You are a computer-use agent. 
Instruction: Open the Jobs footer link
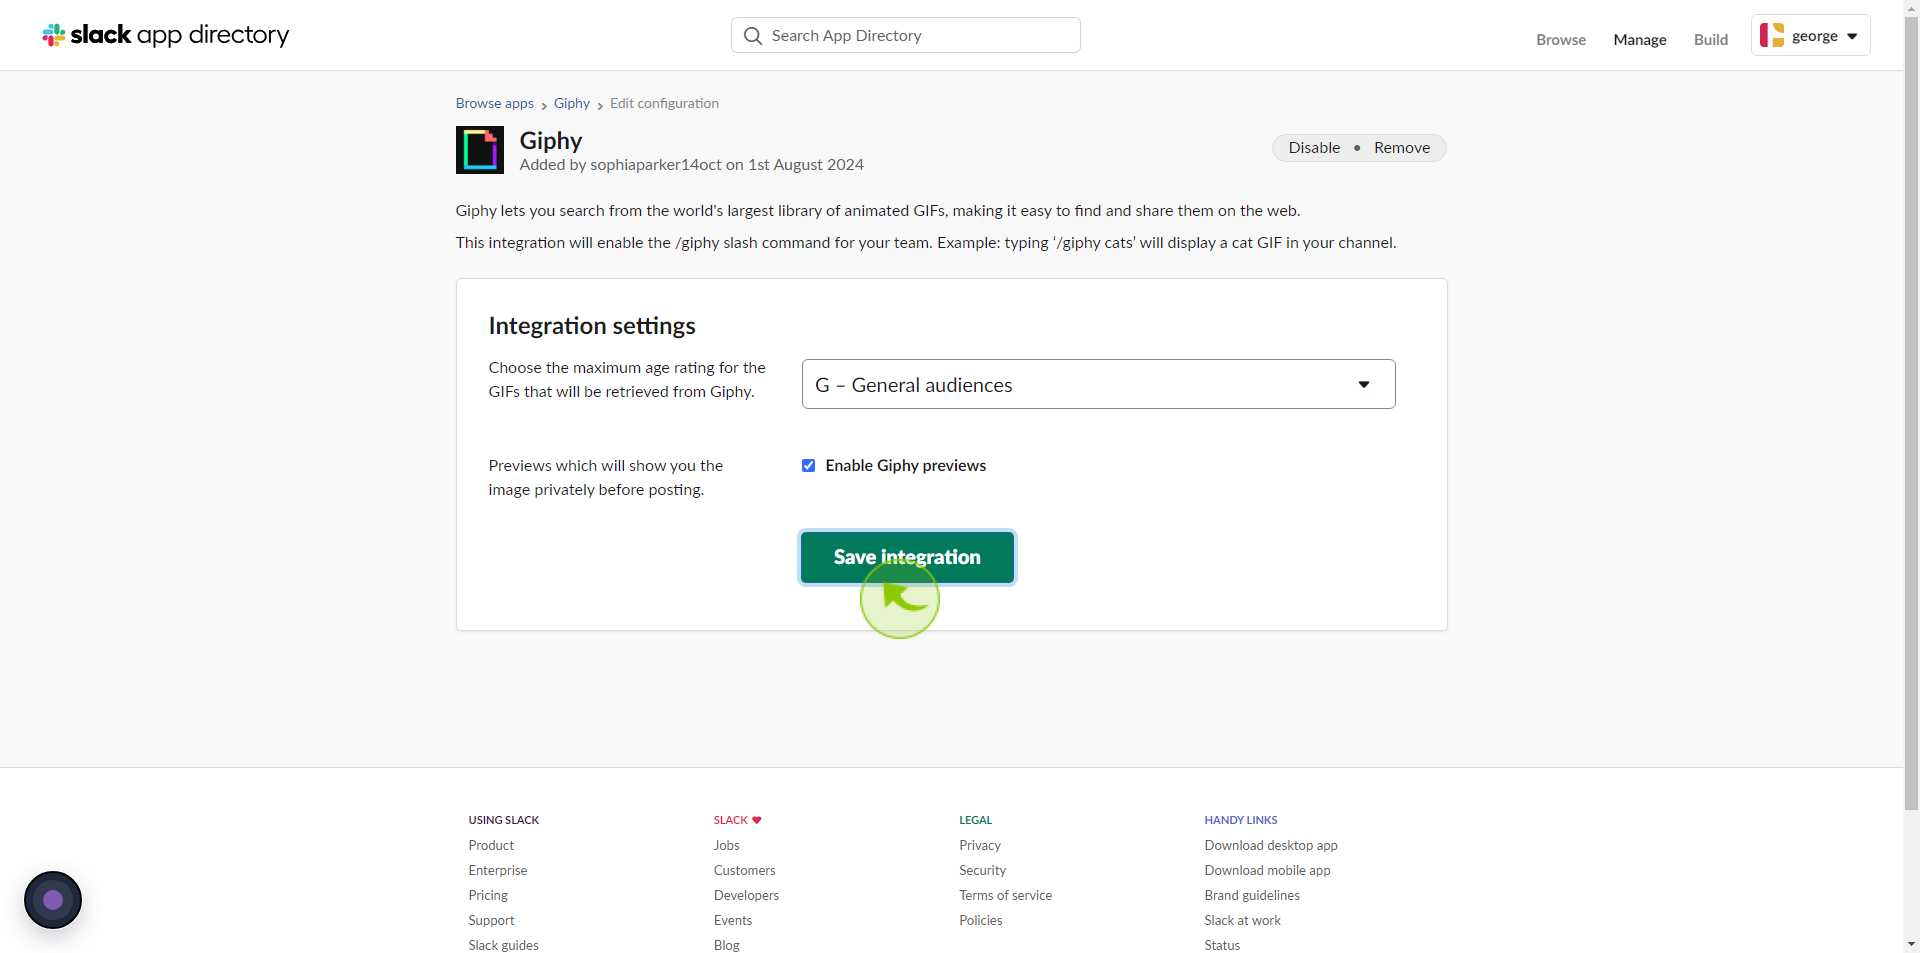pos(727,846)
